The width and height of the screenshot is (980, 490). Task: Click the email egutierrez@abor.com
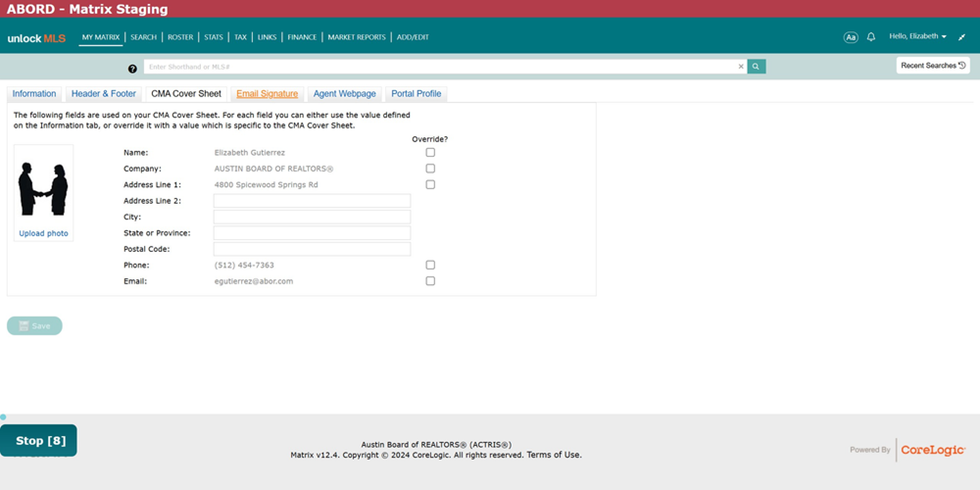tap(253, 281)
